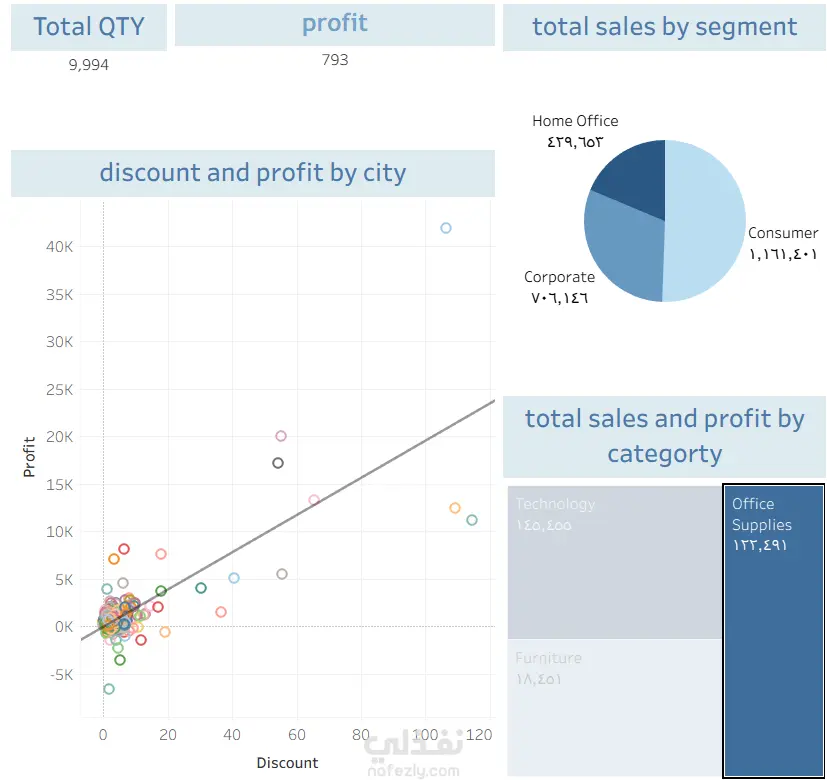The height and width of the screenshot is (780, 827).
Task: Click the 20K label on the profit axis
Action: point(60,437)
